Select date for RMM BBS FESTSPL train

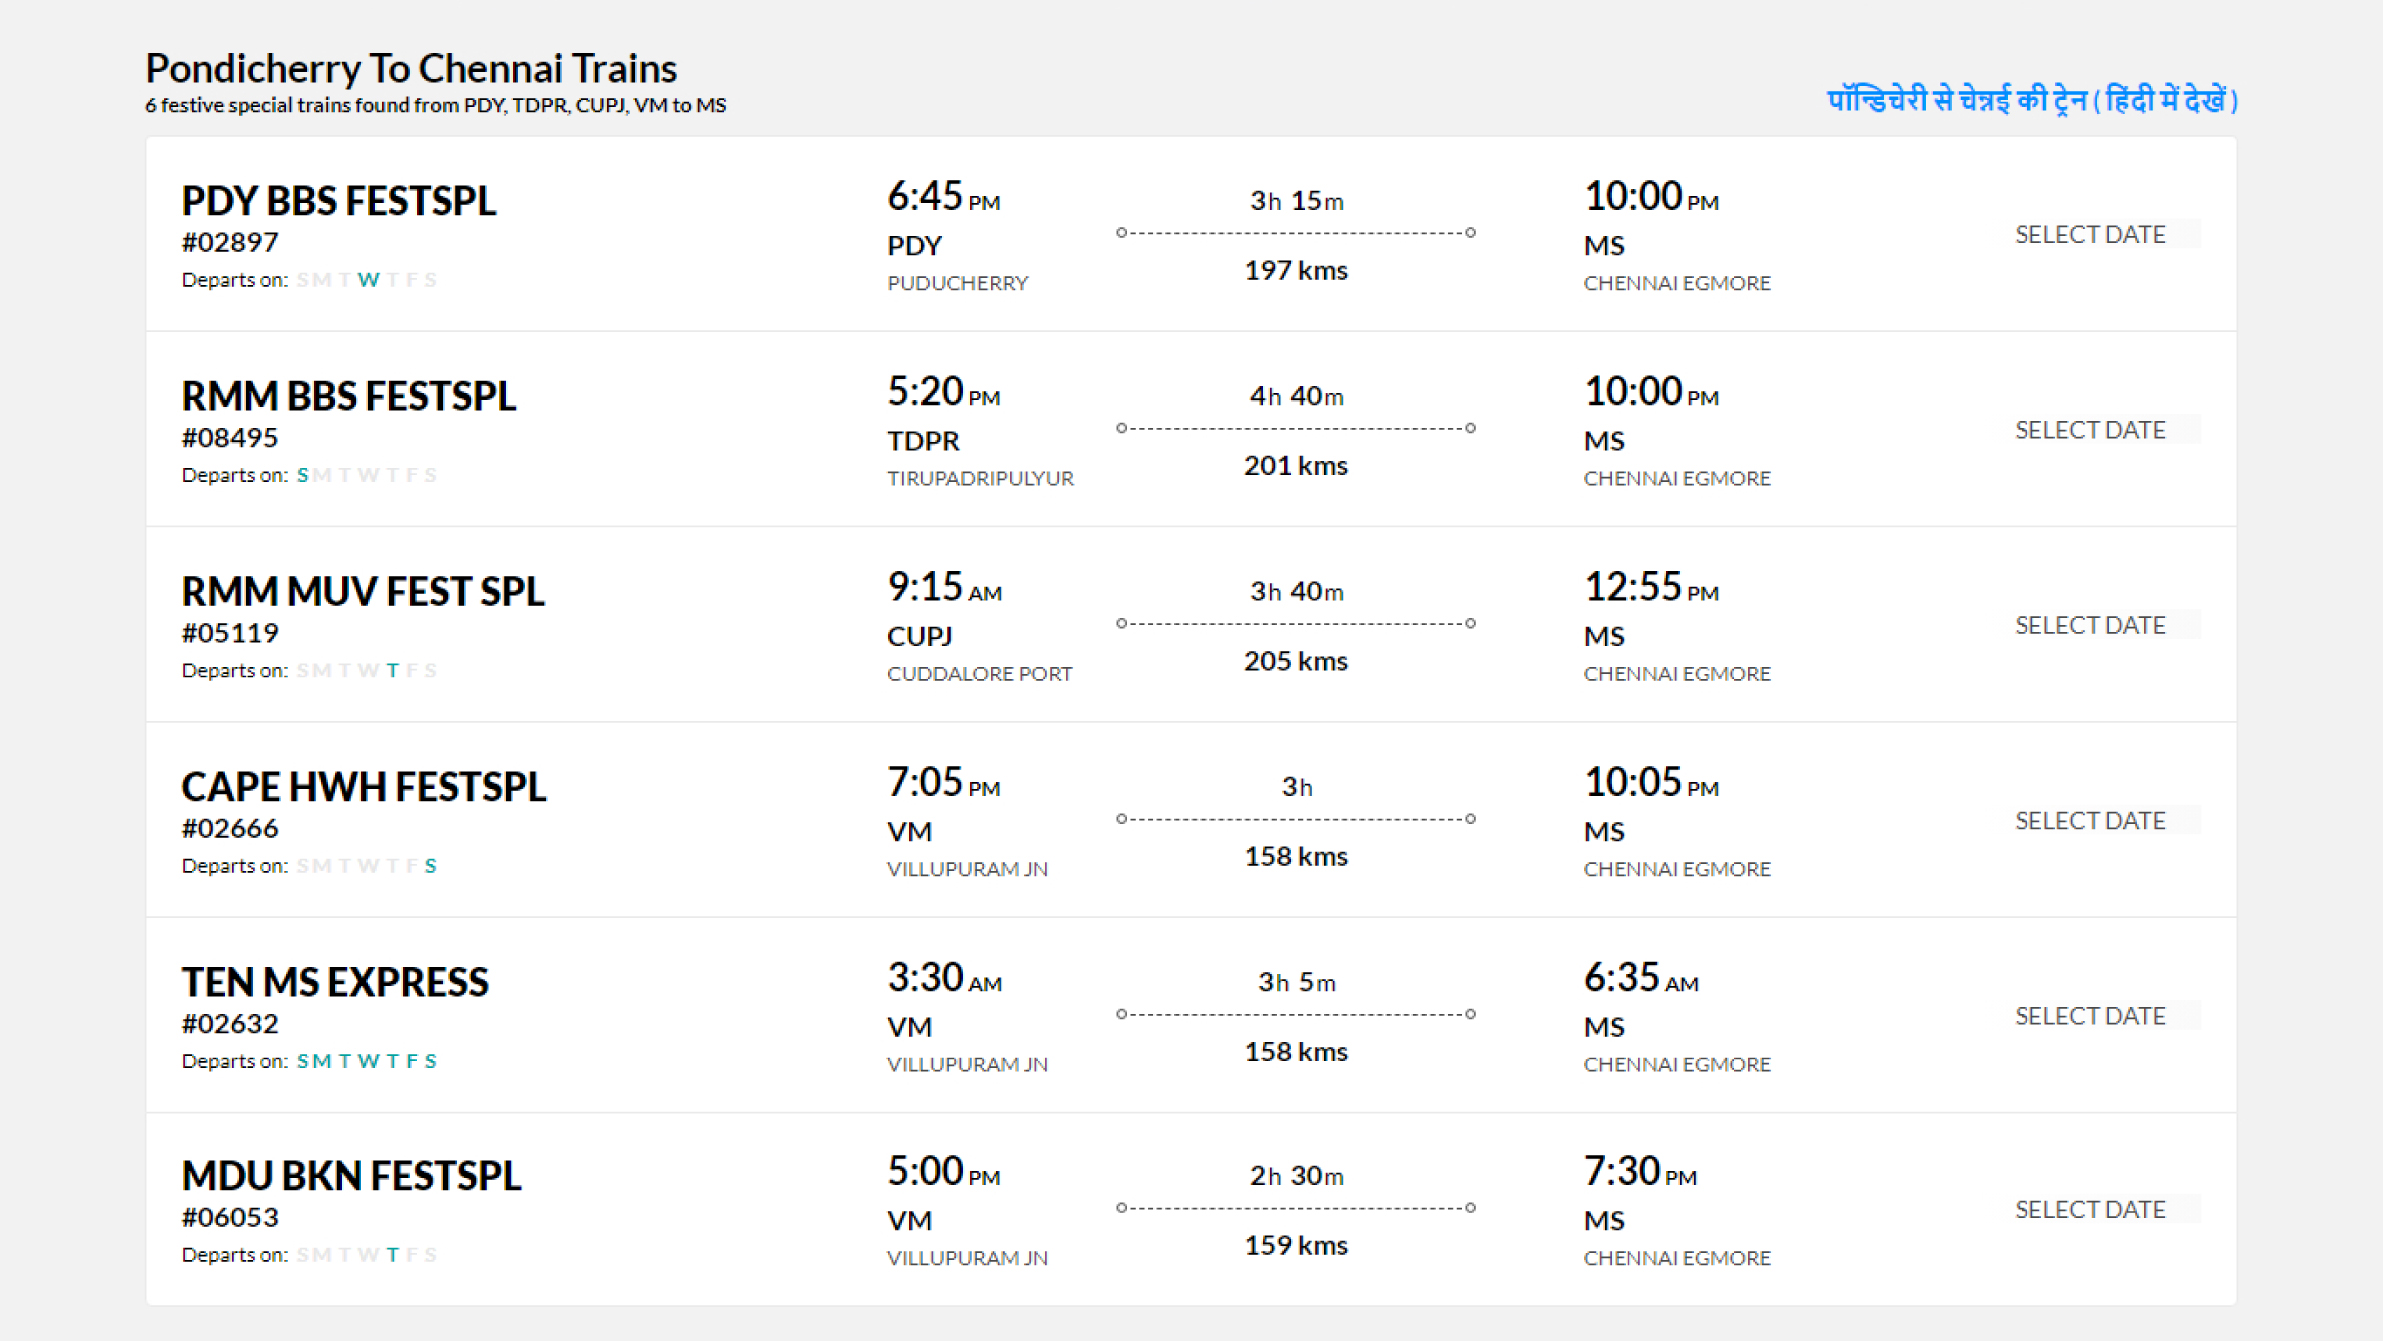tap(2090, 430)
